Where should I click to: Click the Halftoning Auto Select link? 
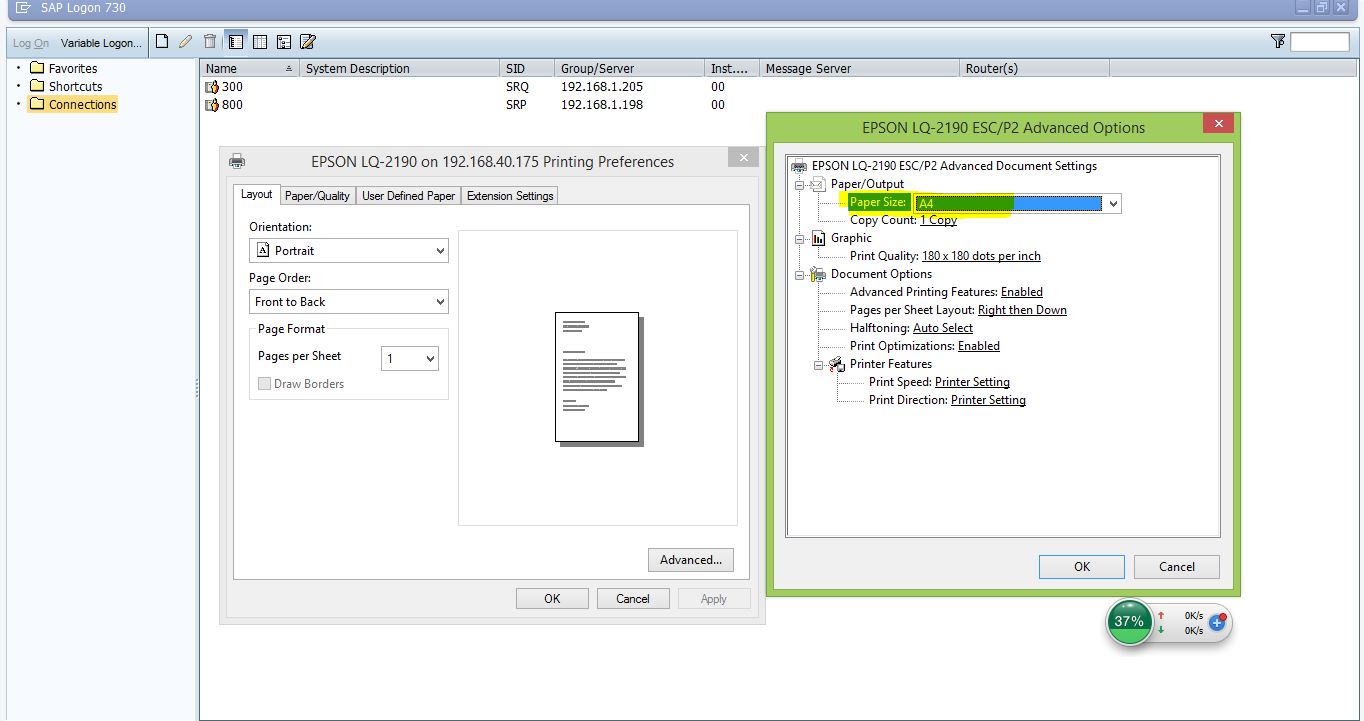(x=943, y=328)
